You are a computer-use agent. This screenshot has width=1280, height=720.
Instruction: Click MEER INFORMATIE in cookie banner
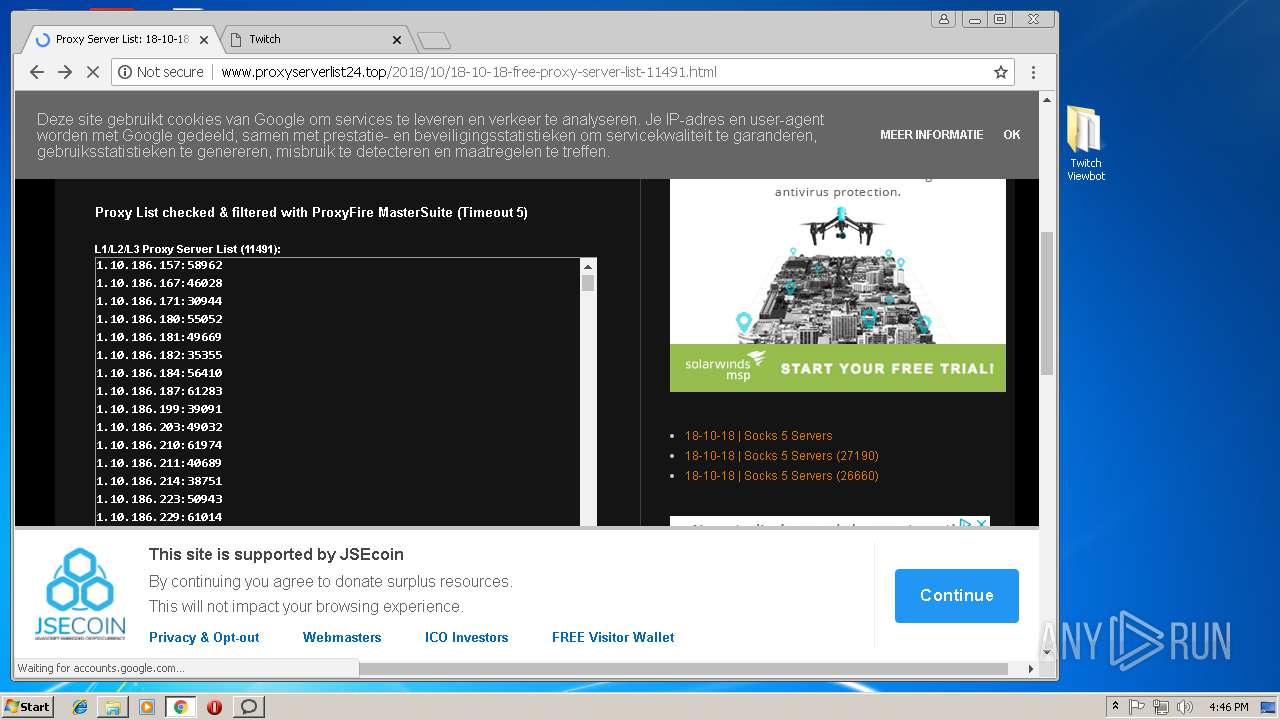(931, 134)
